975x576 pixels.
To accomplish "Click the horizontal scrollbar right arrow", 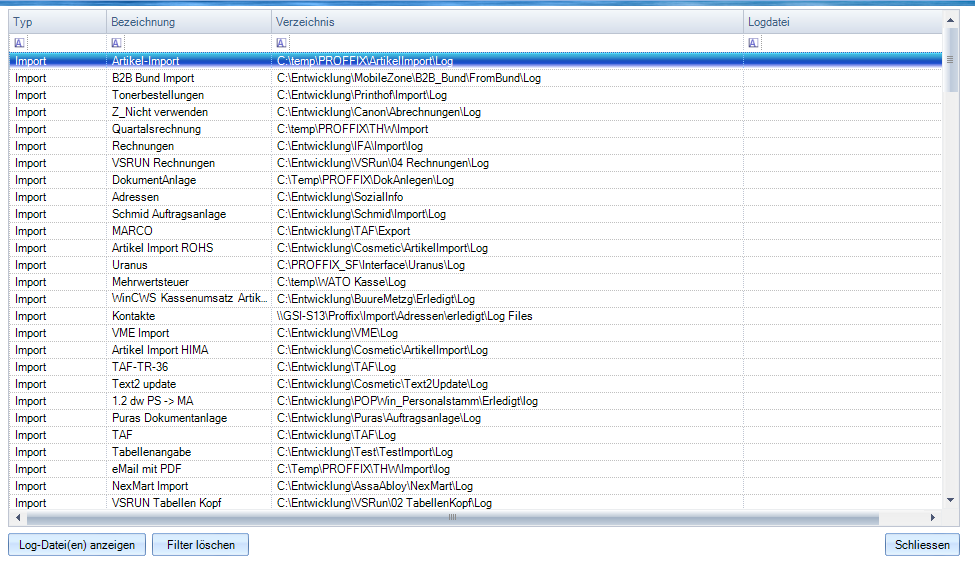I will (932, 518).
